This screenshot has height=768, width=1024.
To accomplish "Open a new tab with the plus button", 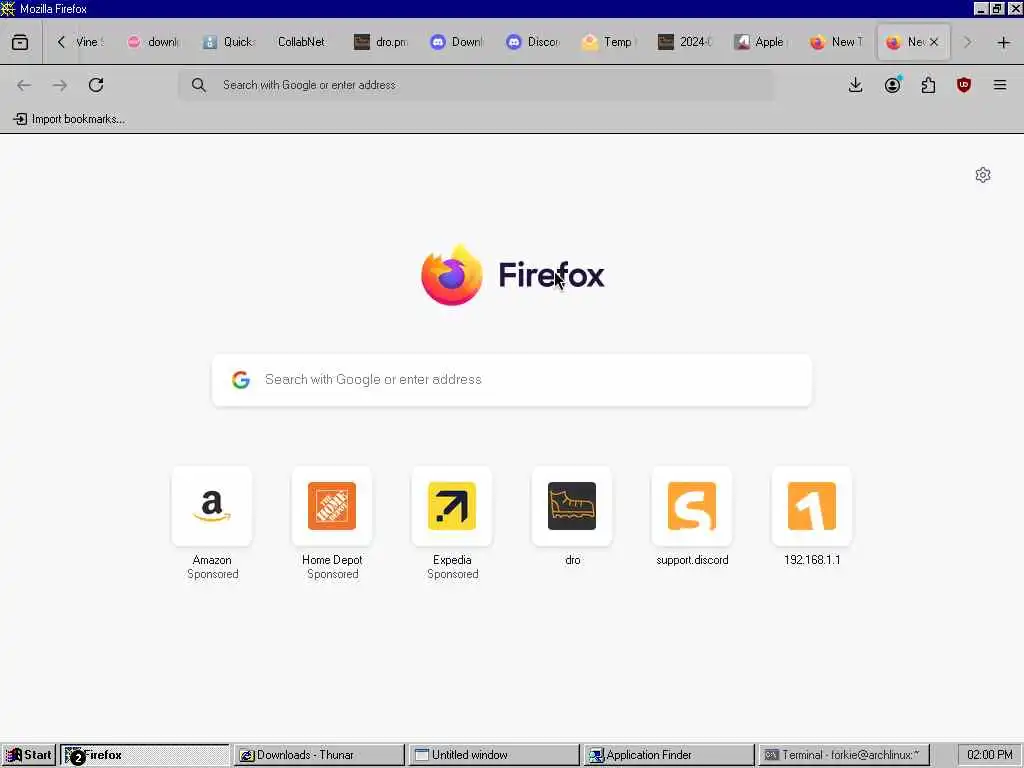I will click(1004, 42).
